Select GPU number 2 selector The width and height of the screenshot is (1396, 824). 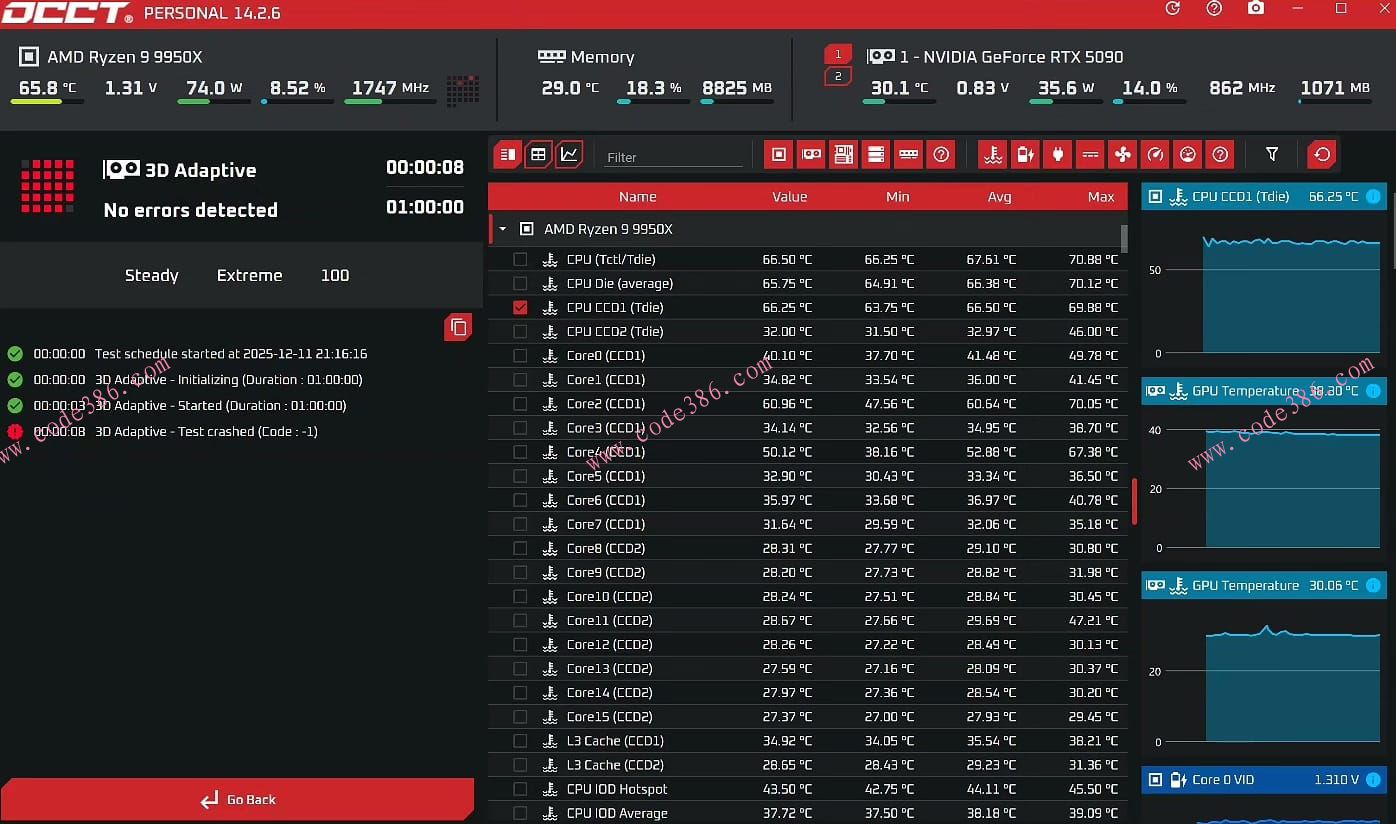click(x=838, y=76)
